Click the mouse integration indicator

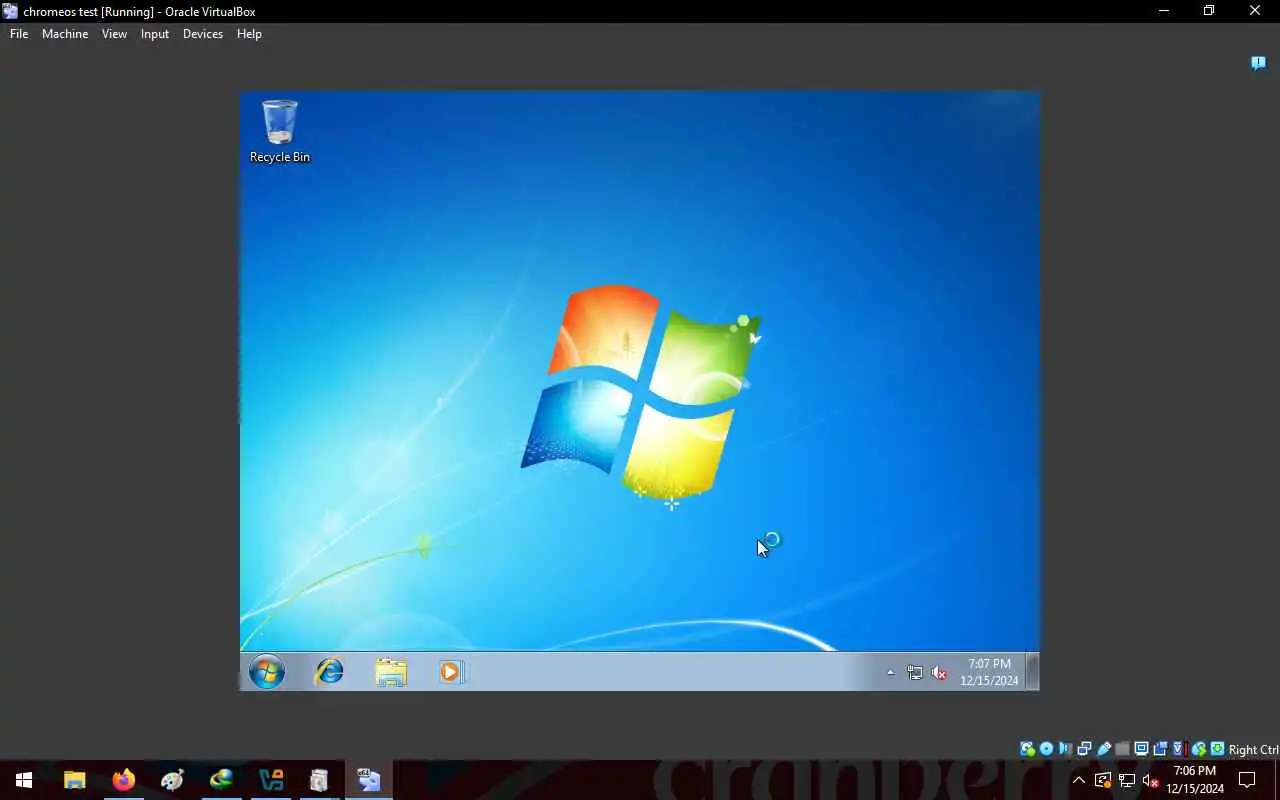[1198, 749]
